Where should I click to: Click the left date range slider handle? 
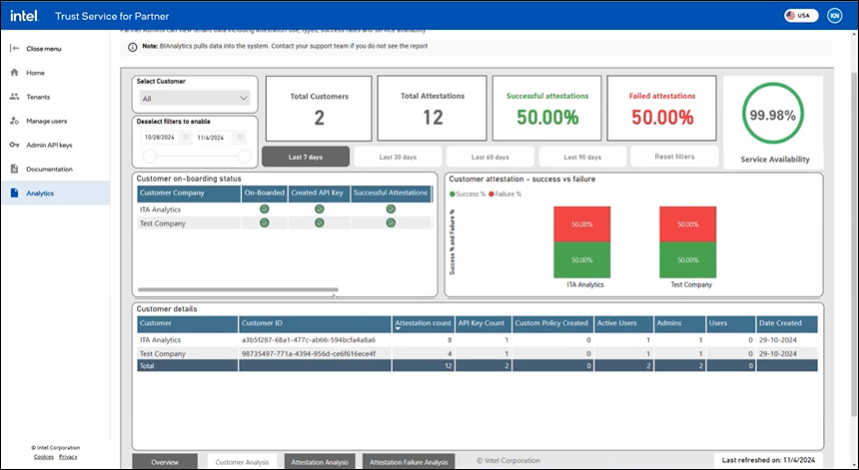[149, 157]
